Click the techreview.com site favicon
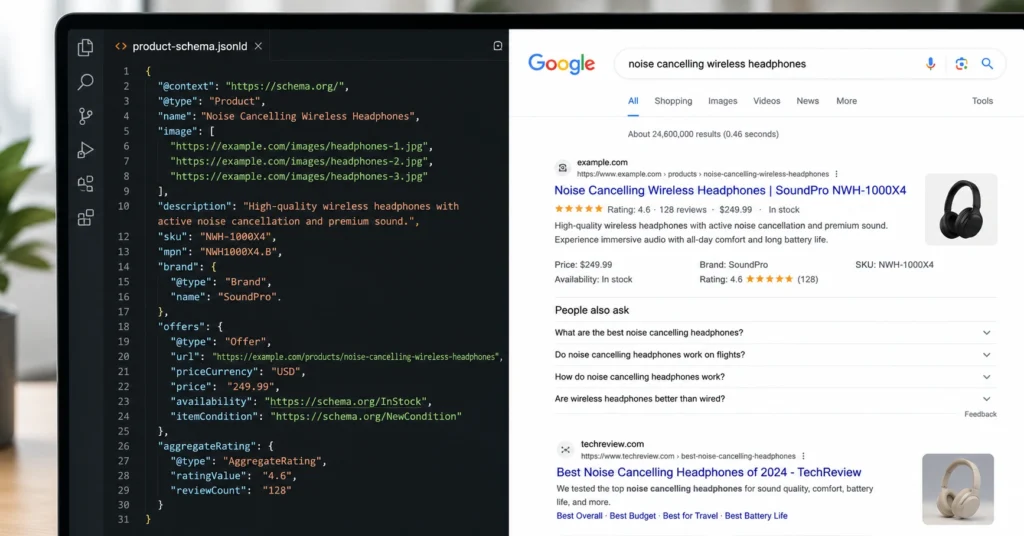This screenshot has height=536, width=1024. [x=565, y=450]
